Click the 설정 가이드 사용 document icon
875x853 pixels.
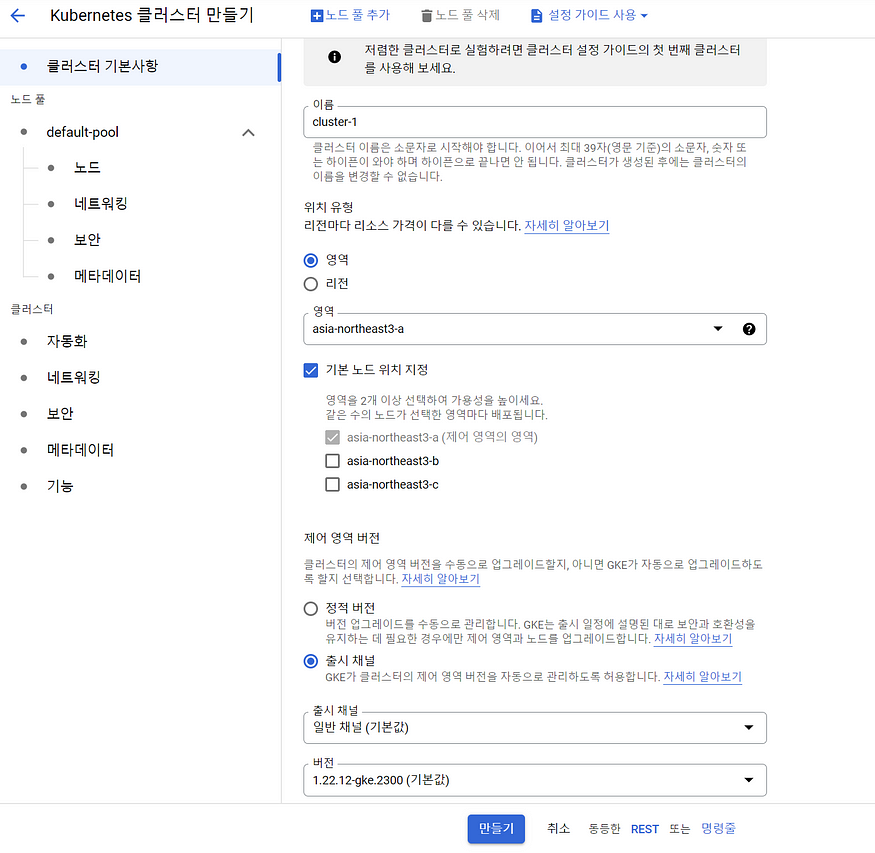(x=536, y=16)
